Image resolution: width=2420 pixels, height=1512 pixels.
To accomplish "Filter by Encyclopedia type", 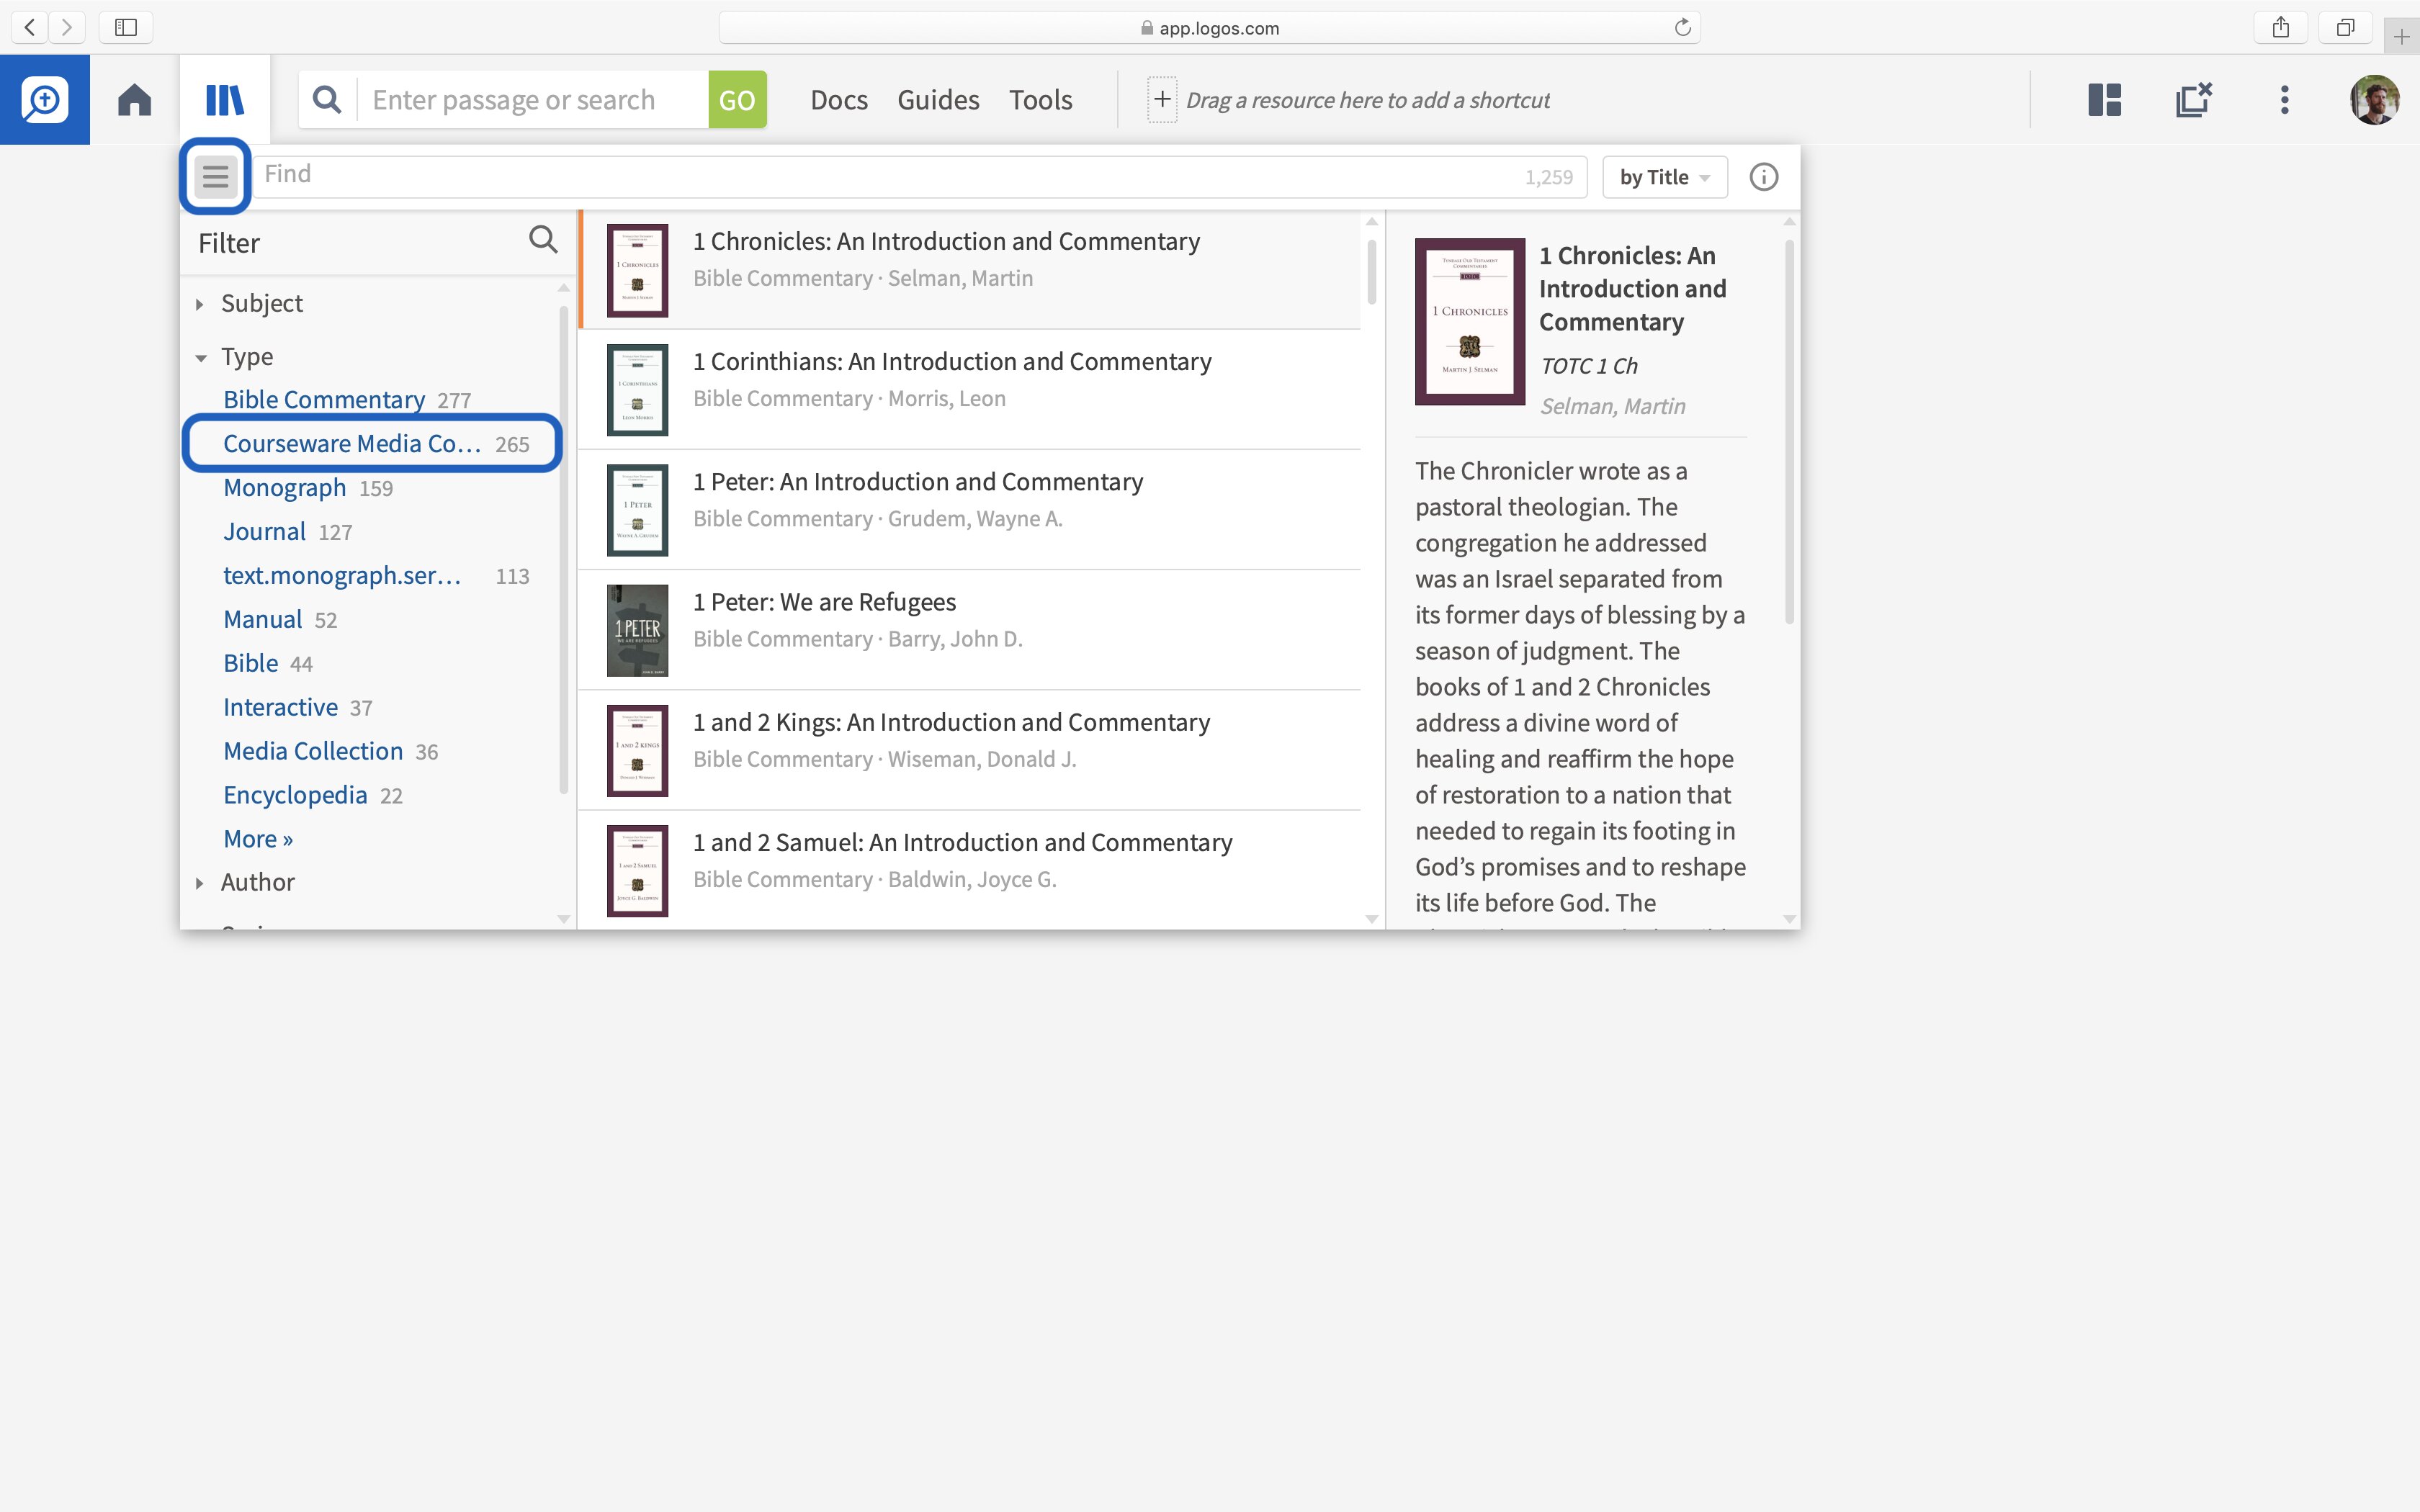I will click(x=295, y=796).
